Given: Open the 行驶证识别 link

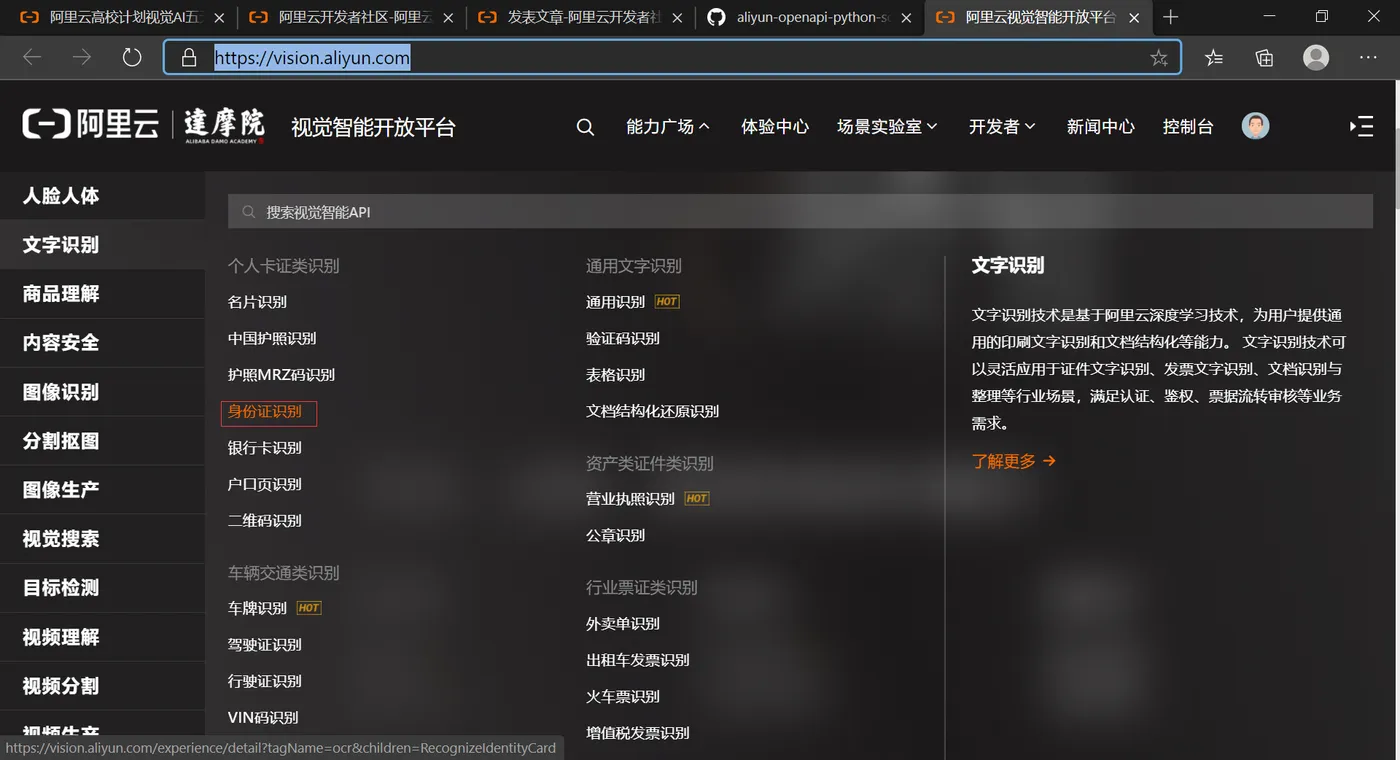Looking at the screenshot, I should (265, 681).
